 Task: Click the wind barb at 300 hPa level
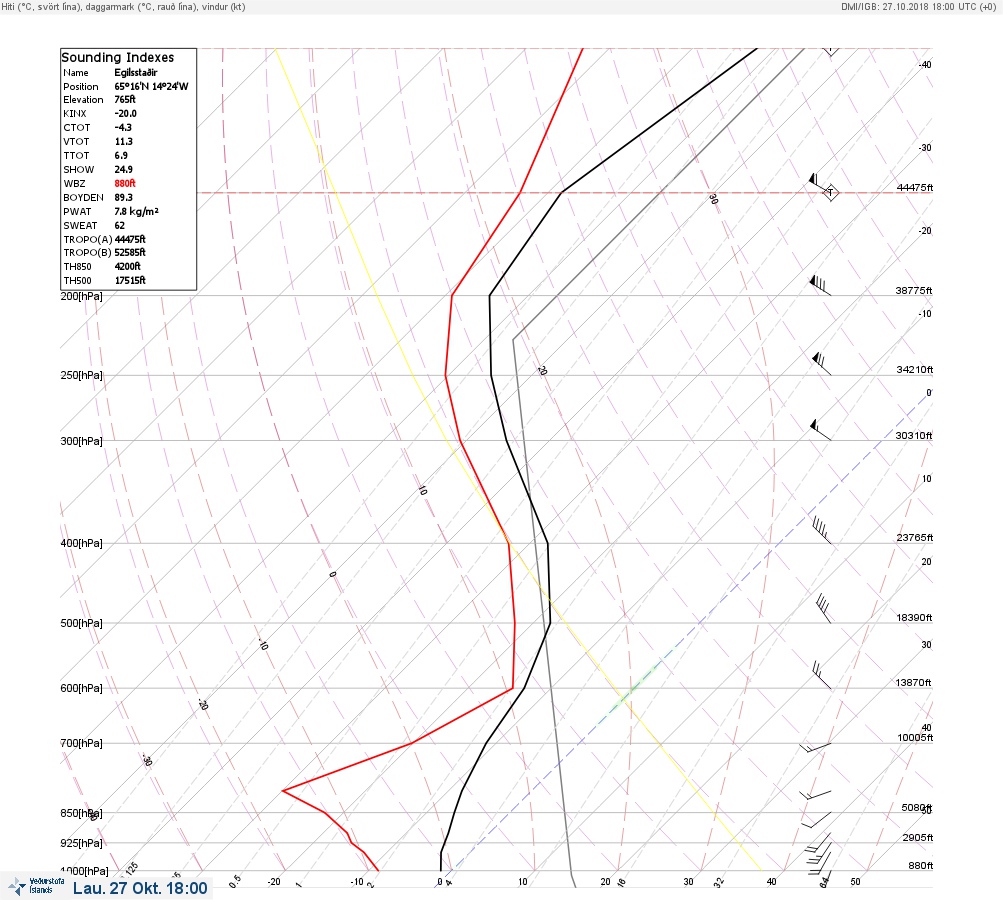pos(821,430)
